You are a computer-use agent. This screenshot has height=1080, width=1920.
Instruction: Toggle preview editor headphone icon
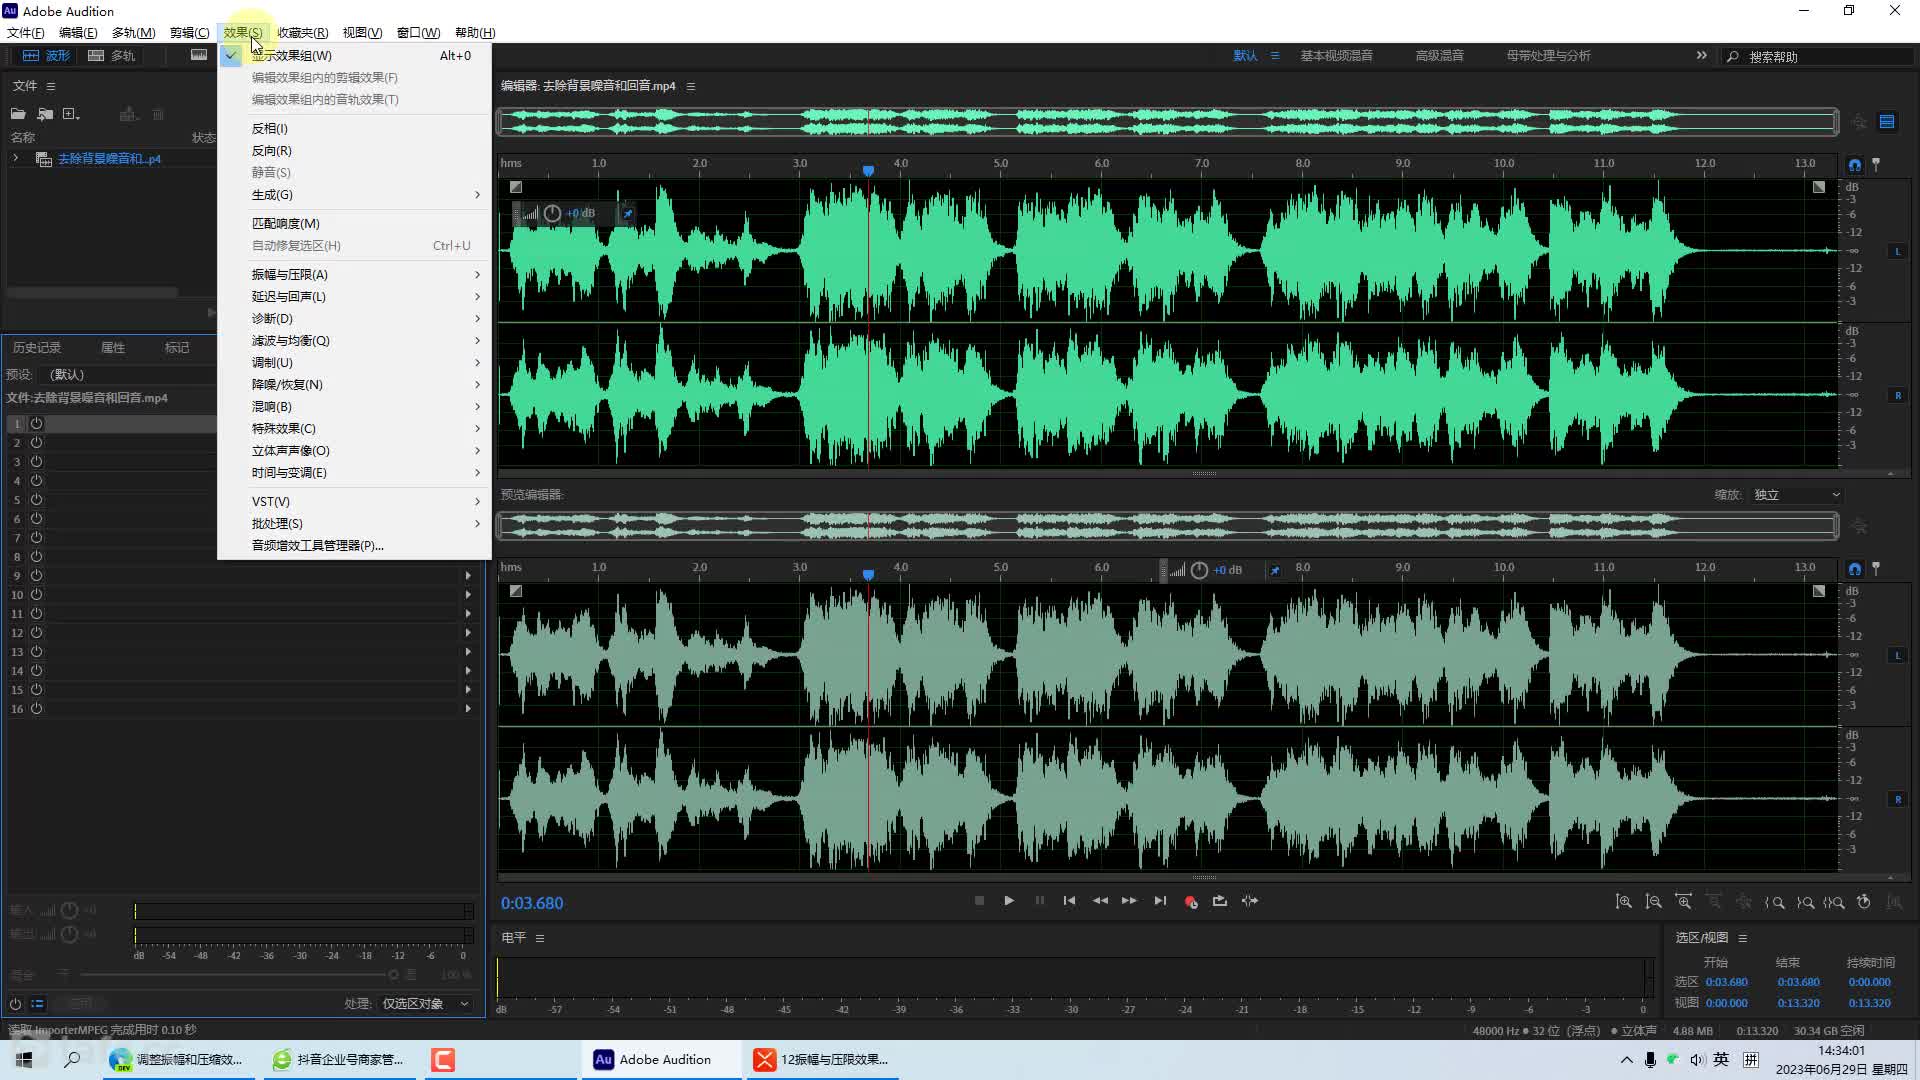tap(1855, 569)
